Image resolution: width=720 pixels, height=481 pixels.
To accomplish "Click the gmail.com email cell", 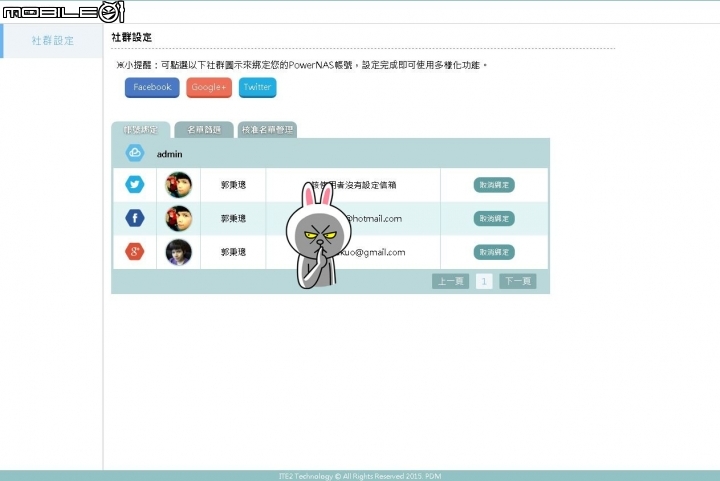I will click(x=353, y=252).
